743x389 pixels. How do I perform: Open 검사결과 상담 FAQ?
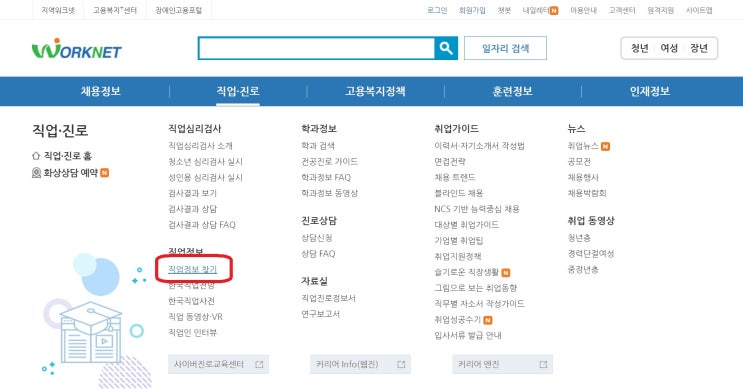point(202,225)
